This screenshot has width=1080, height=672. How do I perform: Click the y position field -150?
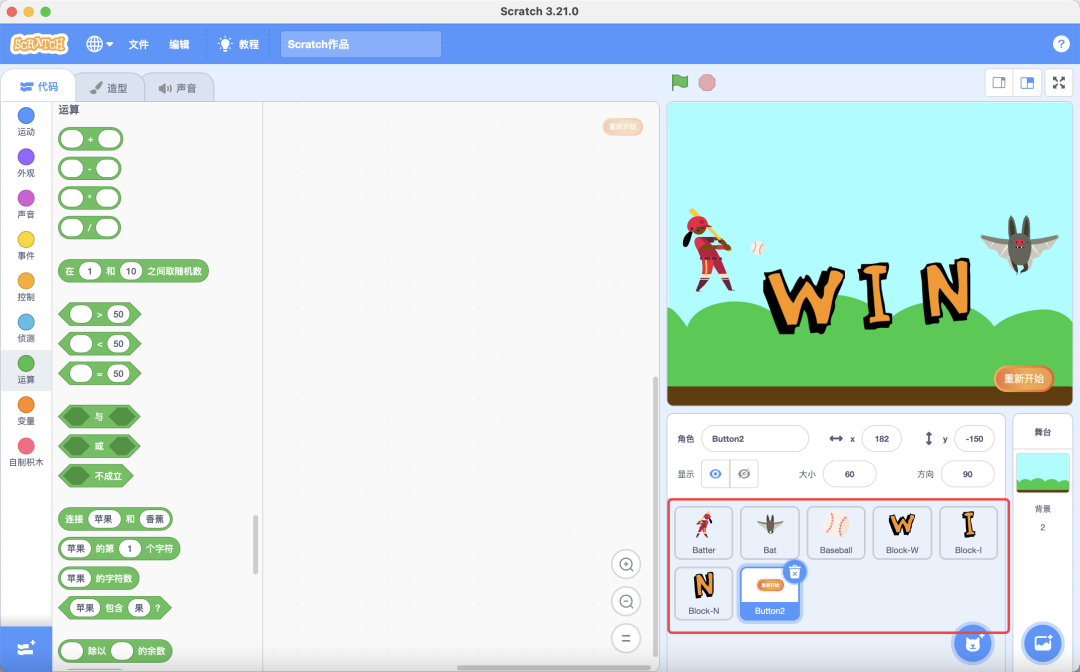974,439
